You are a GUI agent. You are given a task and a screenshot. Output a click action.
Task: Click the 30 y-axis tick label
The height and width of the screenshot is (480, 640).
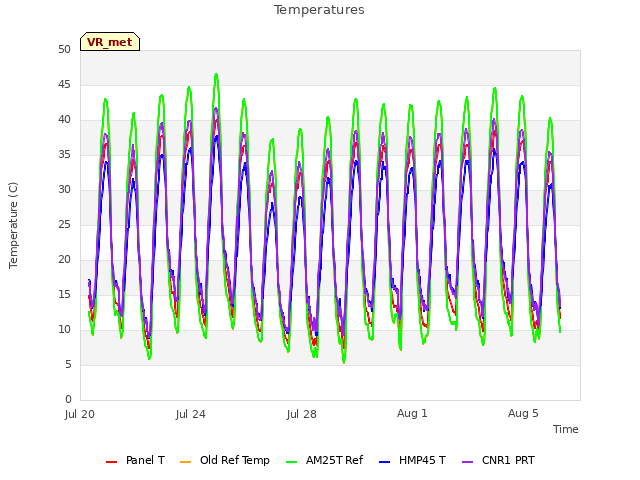(64, 189)
